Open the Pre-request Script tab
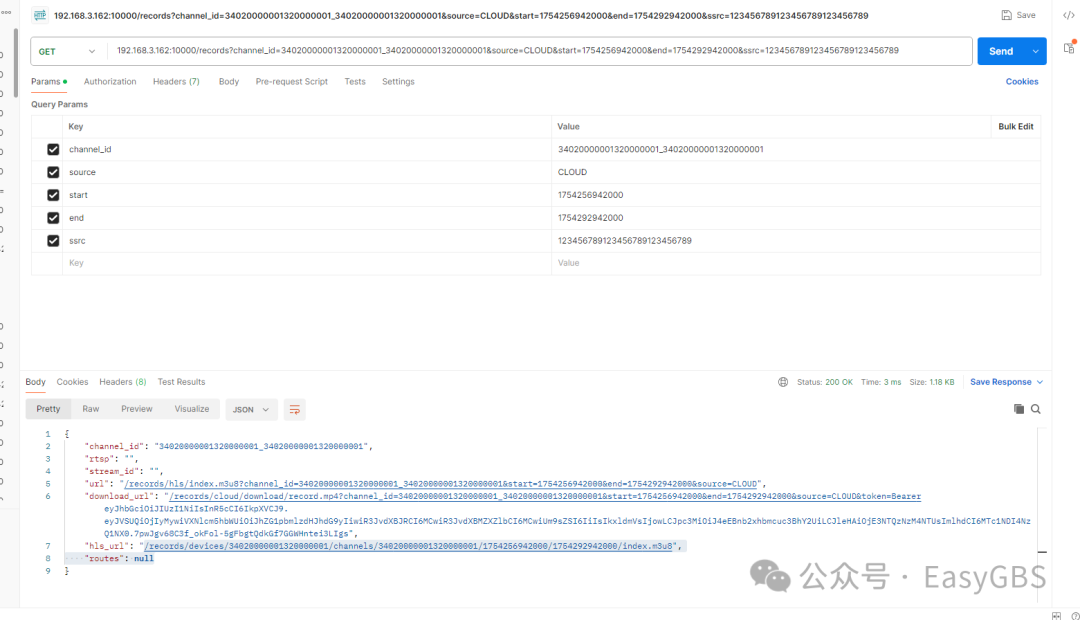1080x620 pixels. click(291, 81)
